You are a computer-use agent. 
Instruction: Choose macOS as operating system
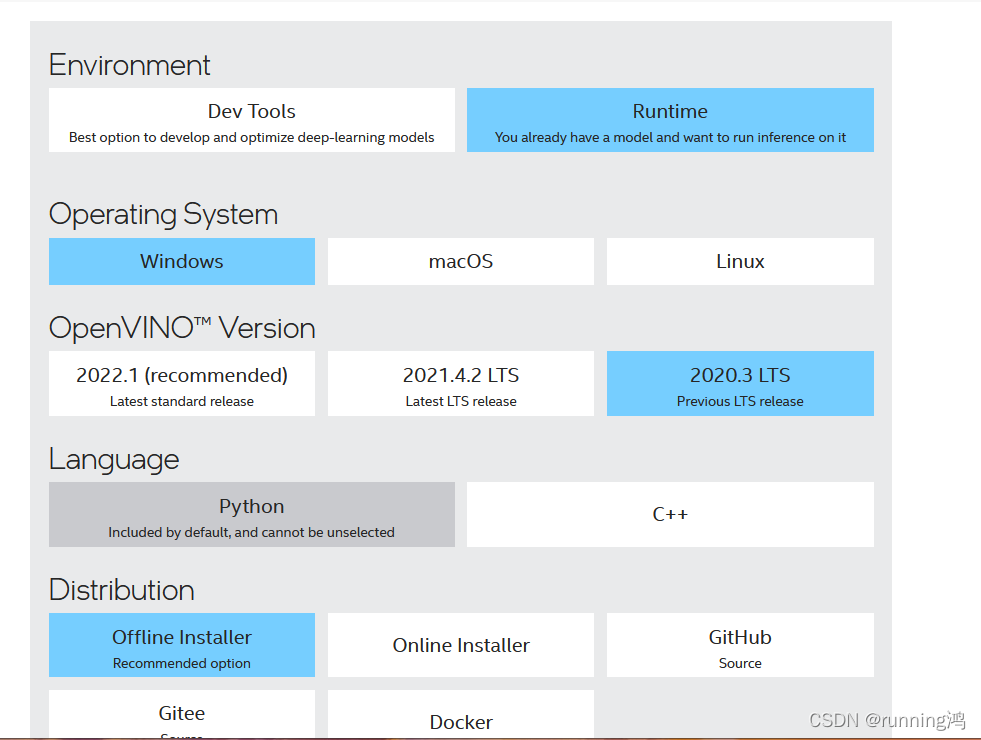coord(460,261)
